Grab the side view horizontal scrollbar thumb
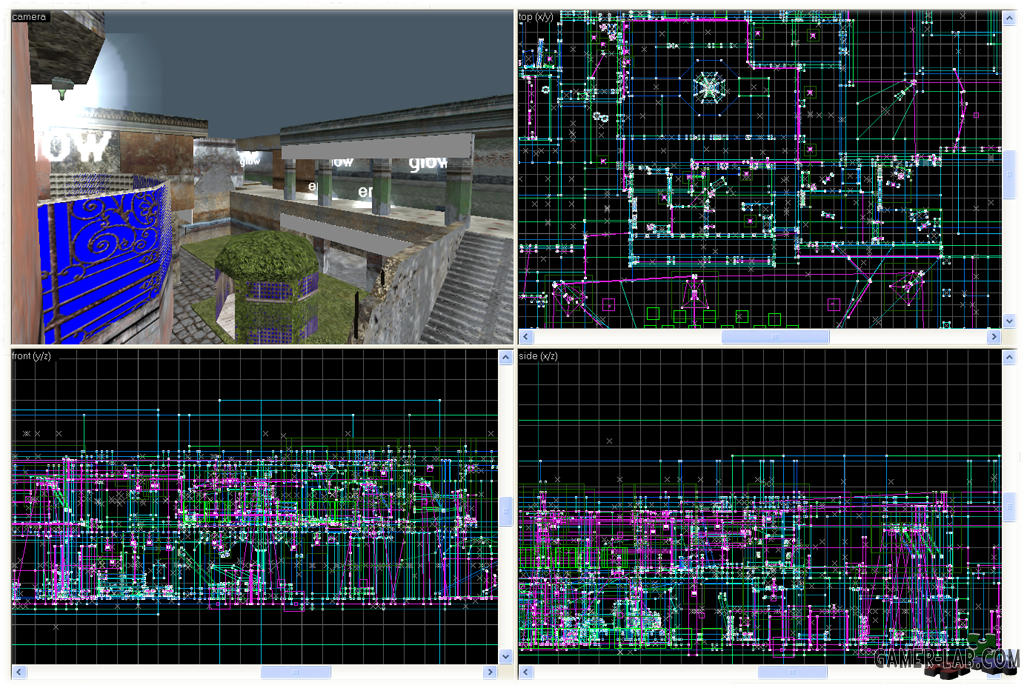This screenshot has height=688, width=1024. [792, 672]
